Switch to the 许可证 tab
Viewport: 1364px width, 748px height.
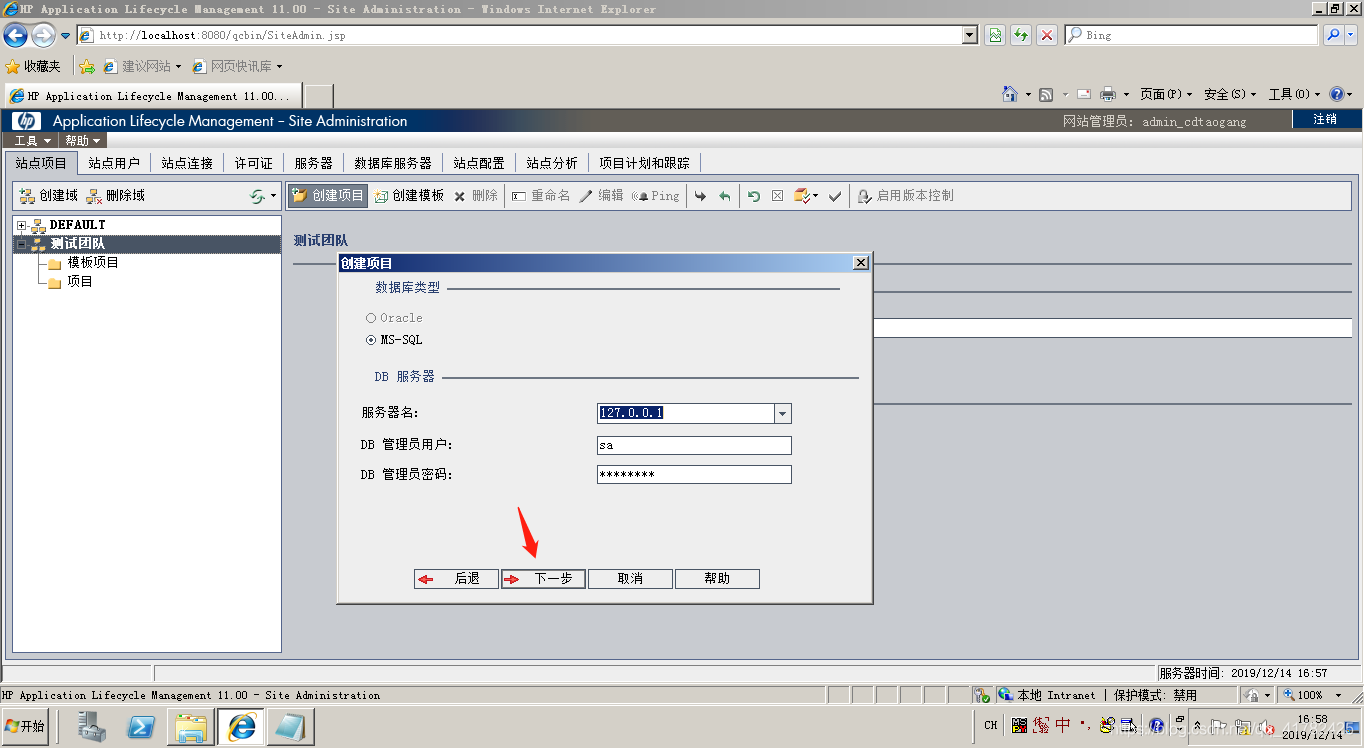254,163
